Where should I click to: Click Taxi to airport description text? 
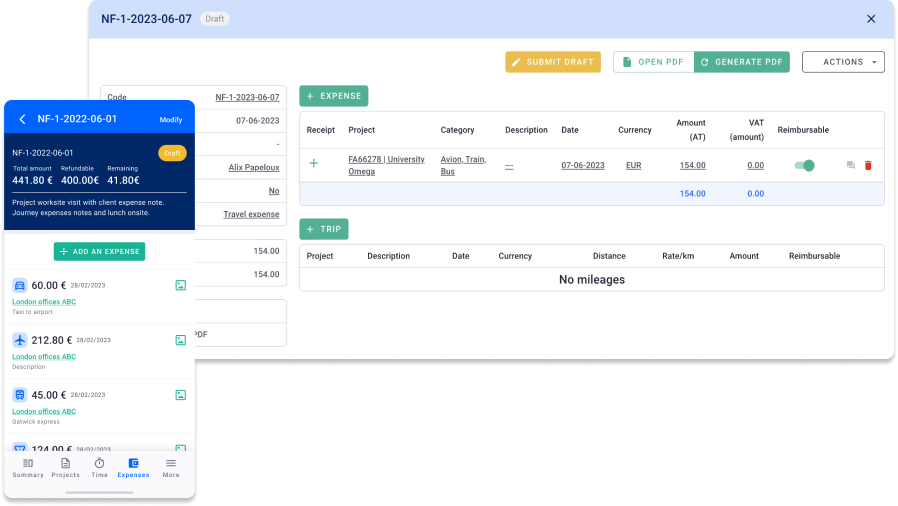tap(32, 312)
